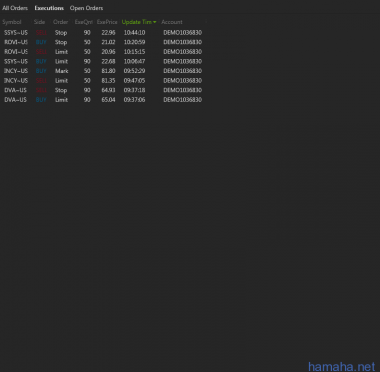Click the Order column header
The height and width of the screenshot is (372, 380).
[60, 22]
